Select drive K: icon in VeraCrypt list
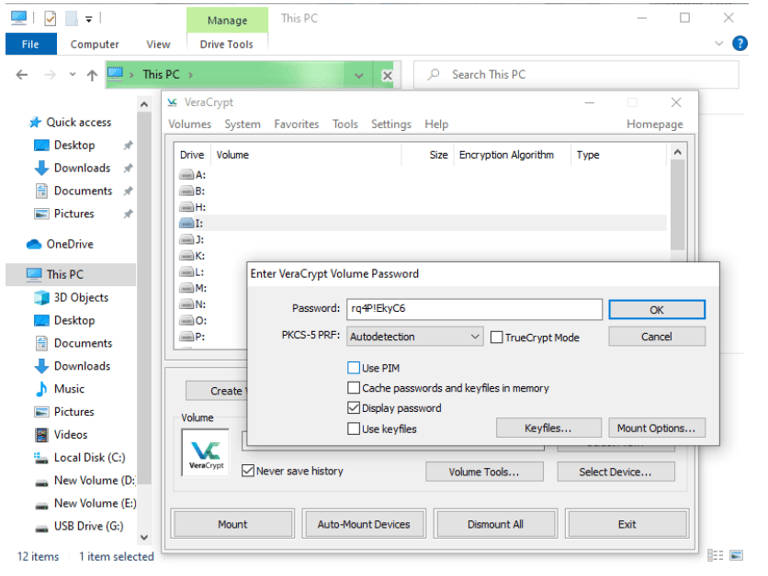The image size is (768, 576). [187, 256]
